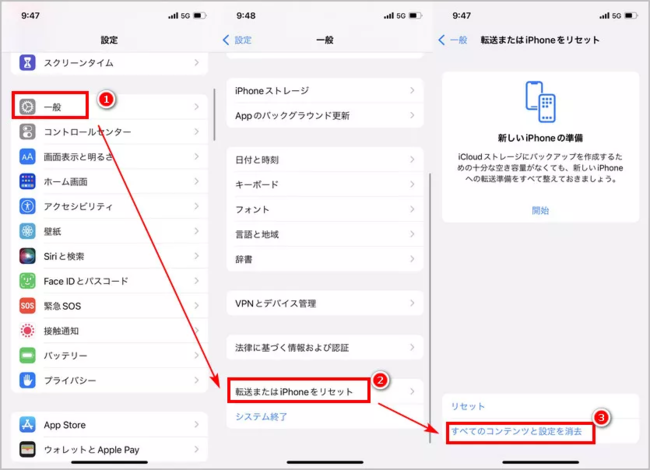Tap the two-phones transfer icon
Image resolution: width=650 pixels, height=471 pixels.
[541, 102]
